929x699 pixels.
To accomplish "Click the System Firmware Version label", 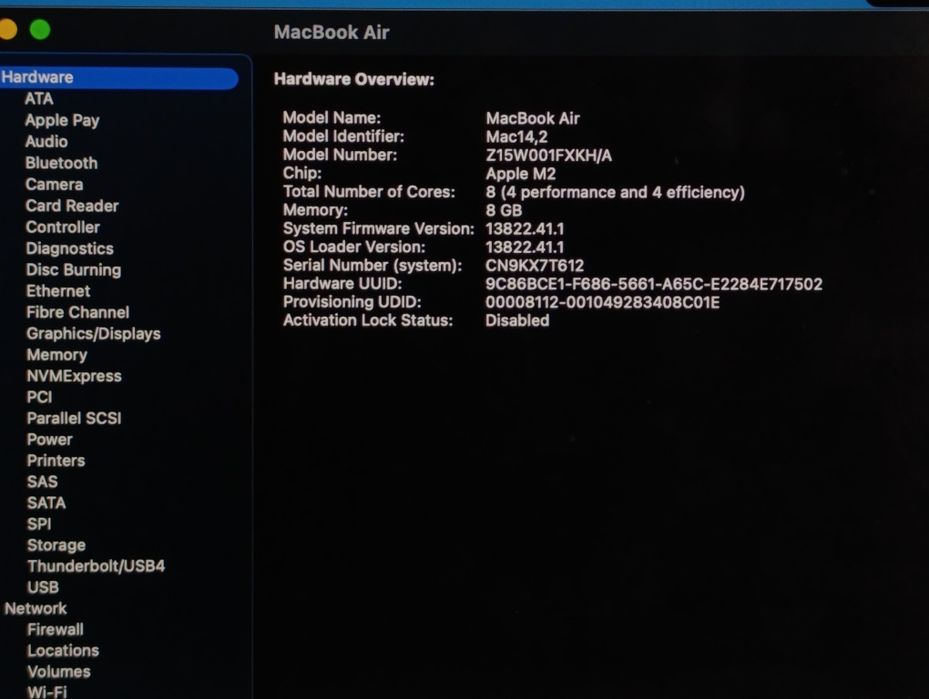I will (379, 228).
